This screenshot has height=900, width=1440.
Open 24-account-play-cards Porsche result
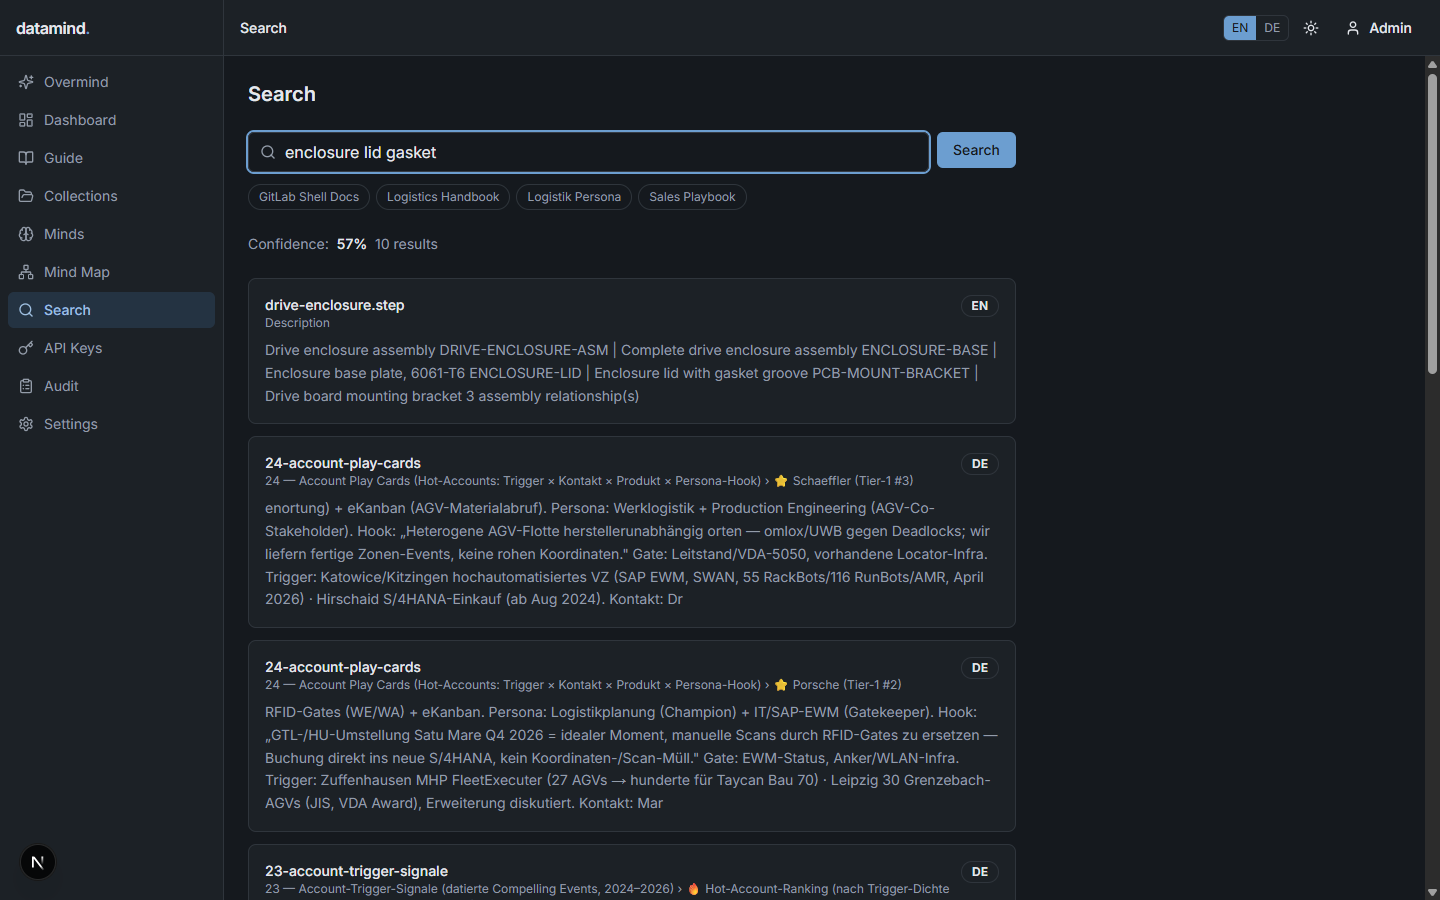pyautogui.click(x=632, y=736)
